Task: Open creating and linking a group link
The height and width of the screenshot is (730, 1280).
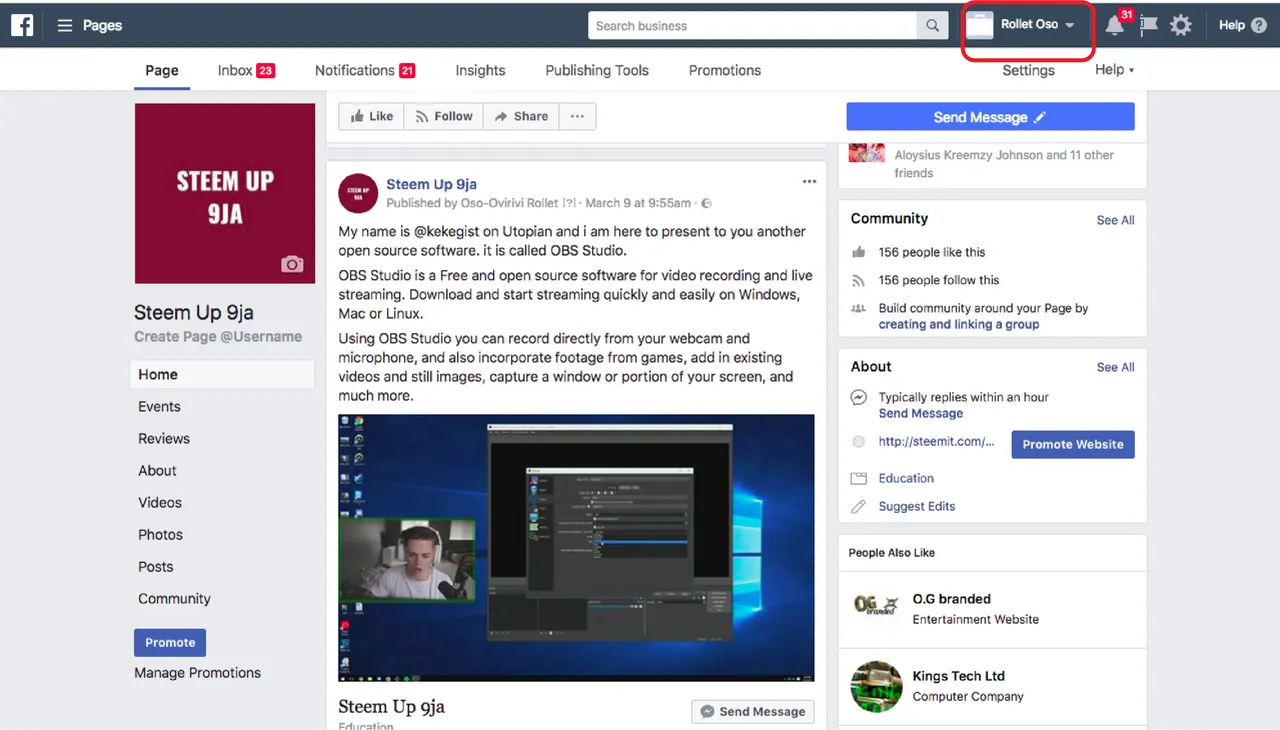Action: coord(958,324)
